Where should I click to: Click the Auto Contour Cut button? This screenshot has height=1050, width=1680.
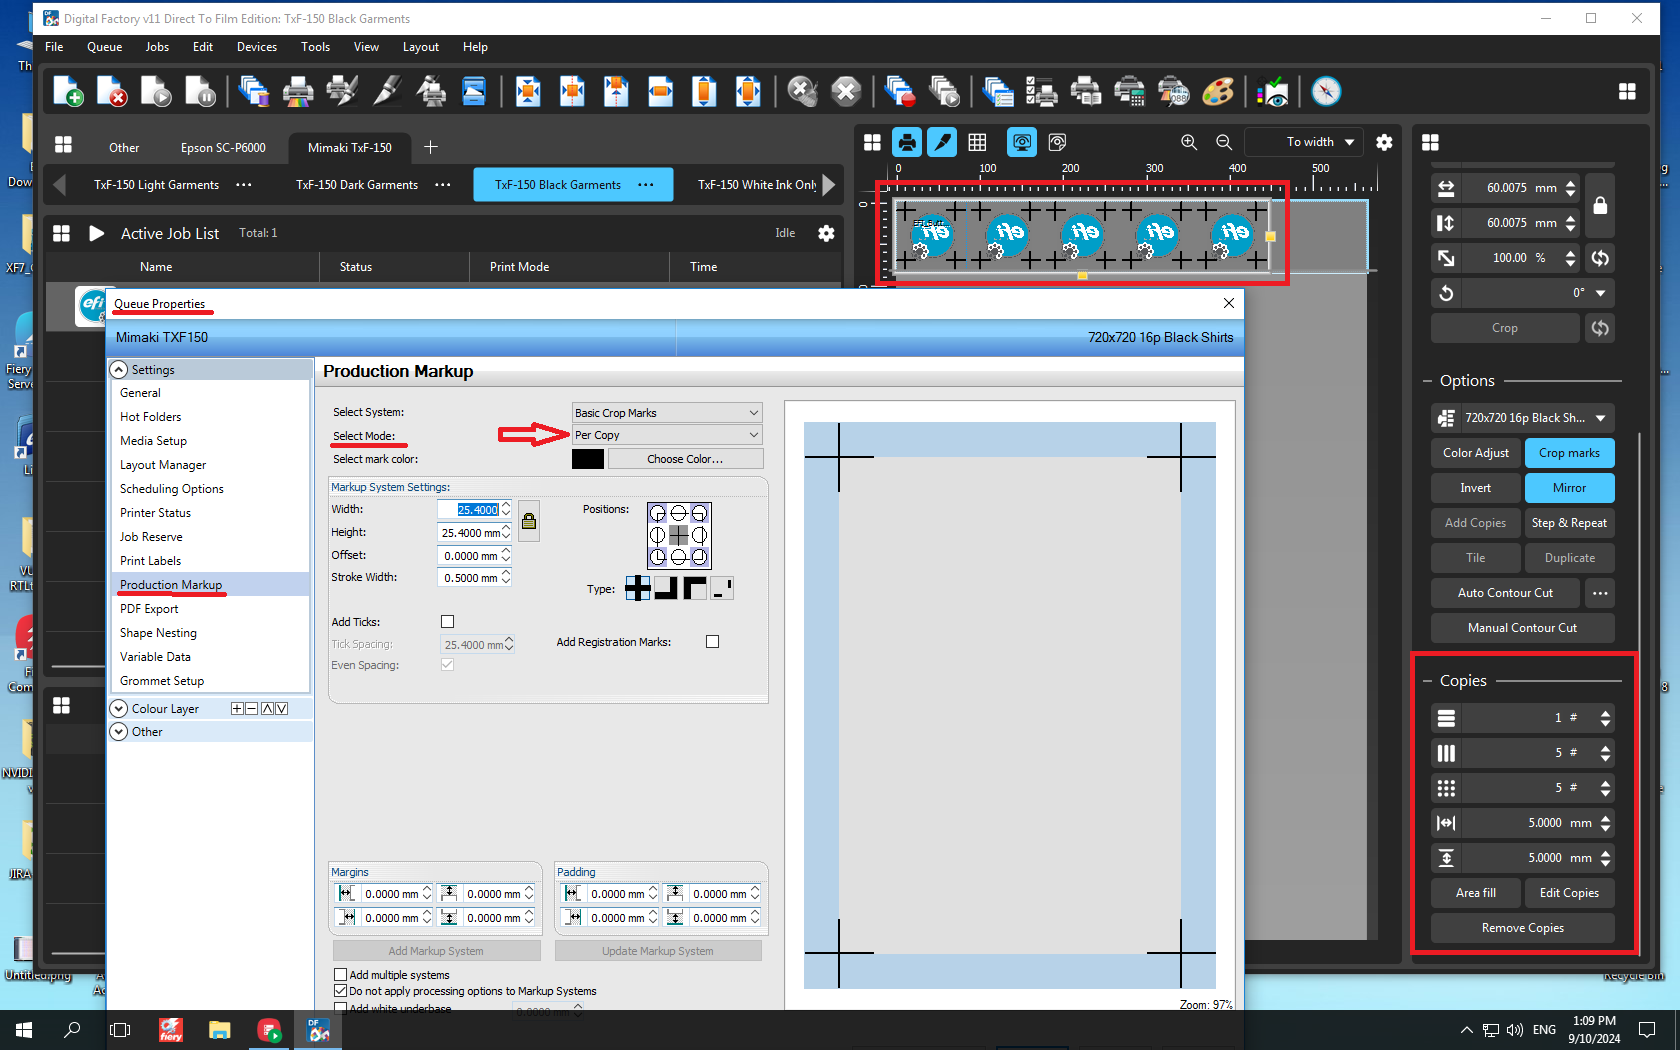(1505, 593)
